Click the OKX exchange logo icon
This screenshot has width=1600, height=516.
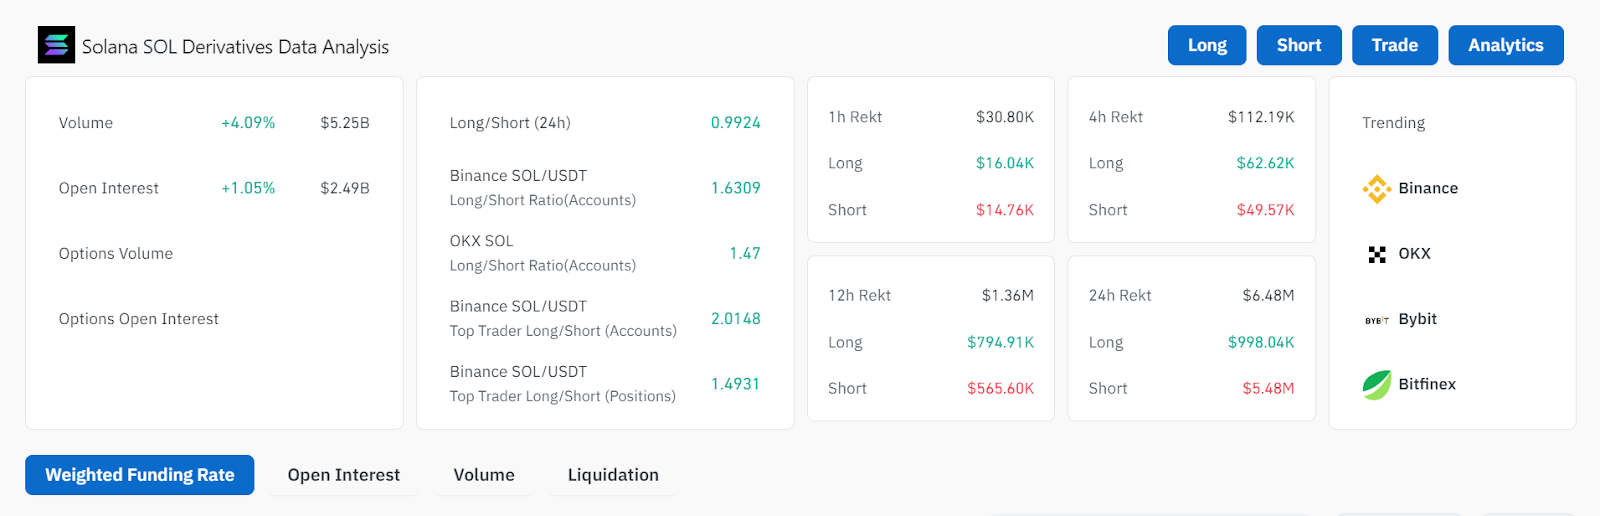click(x=1377, y=254)
